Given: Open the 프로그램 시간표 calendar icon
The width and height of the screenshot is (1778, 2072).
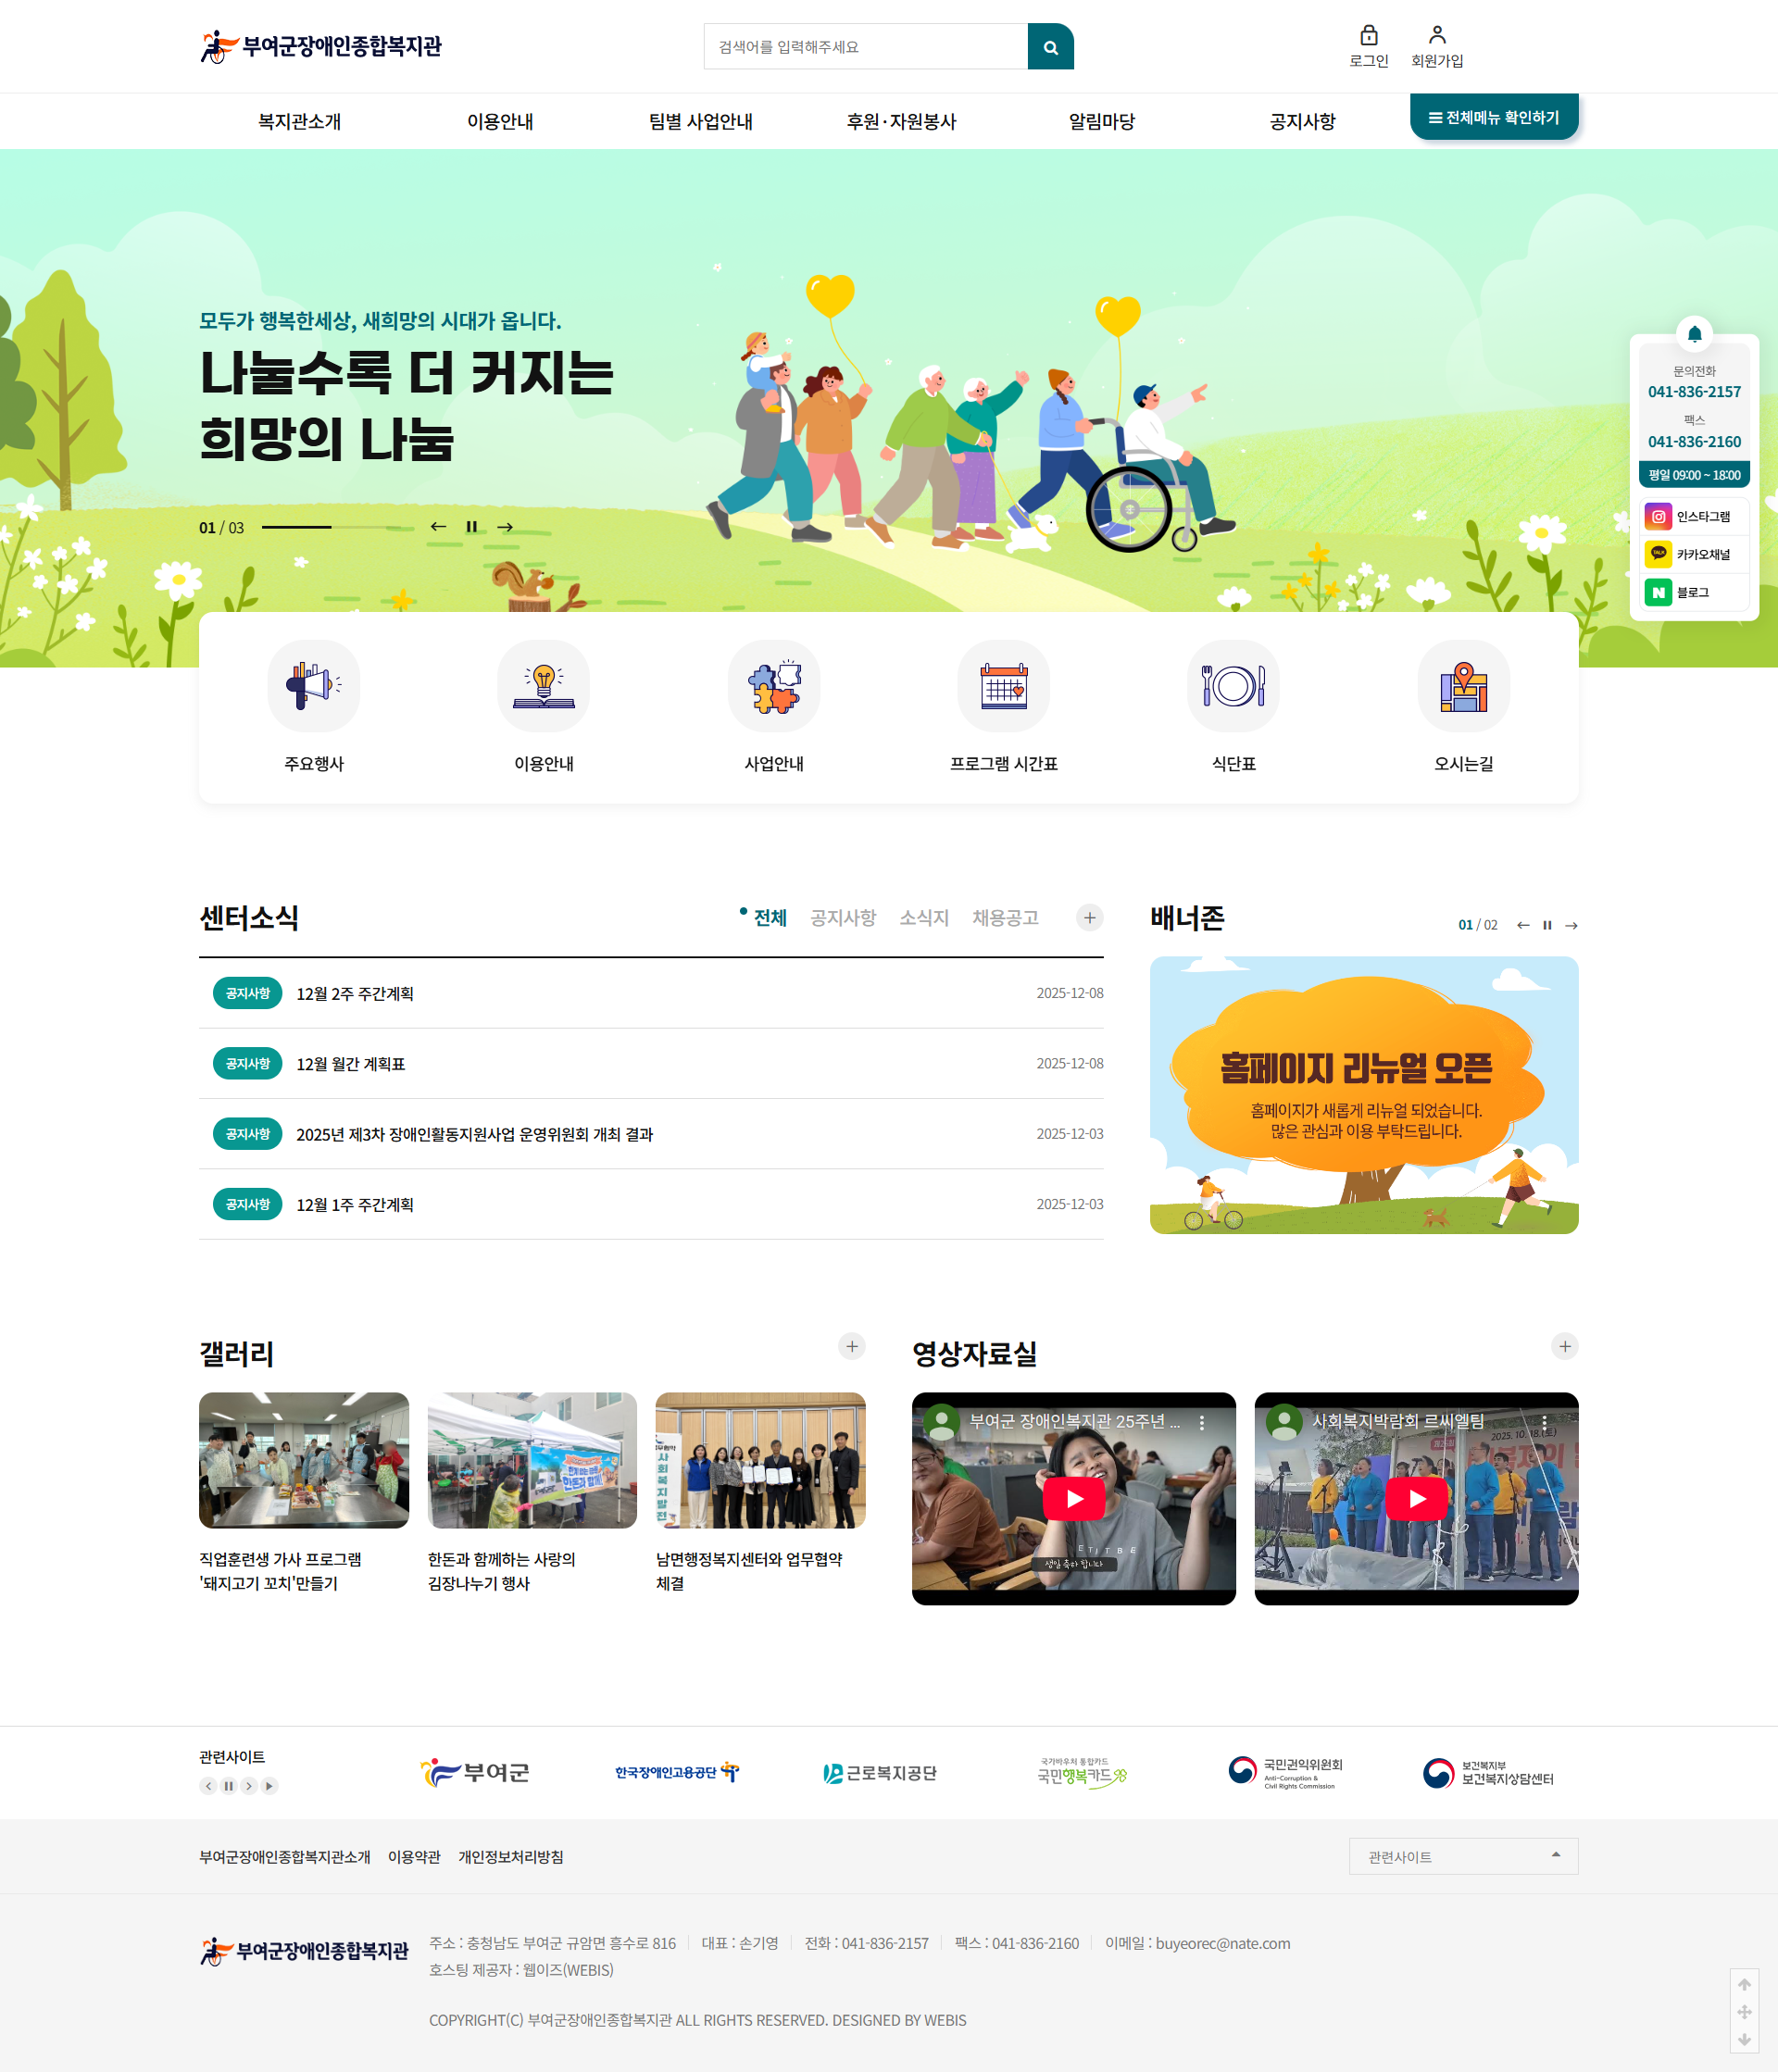Looking at the screenshot, I should (1003, 686).
